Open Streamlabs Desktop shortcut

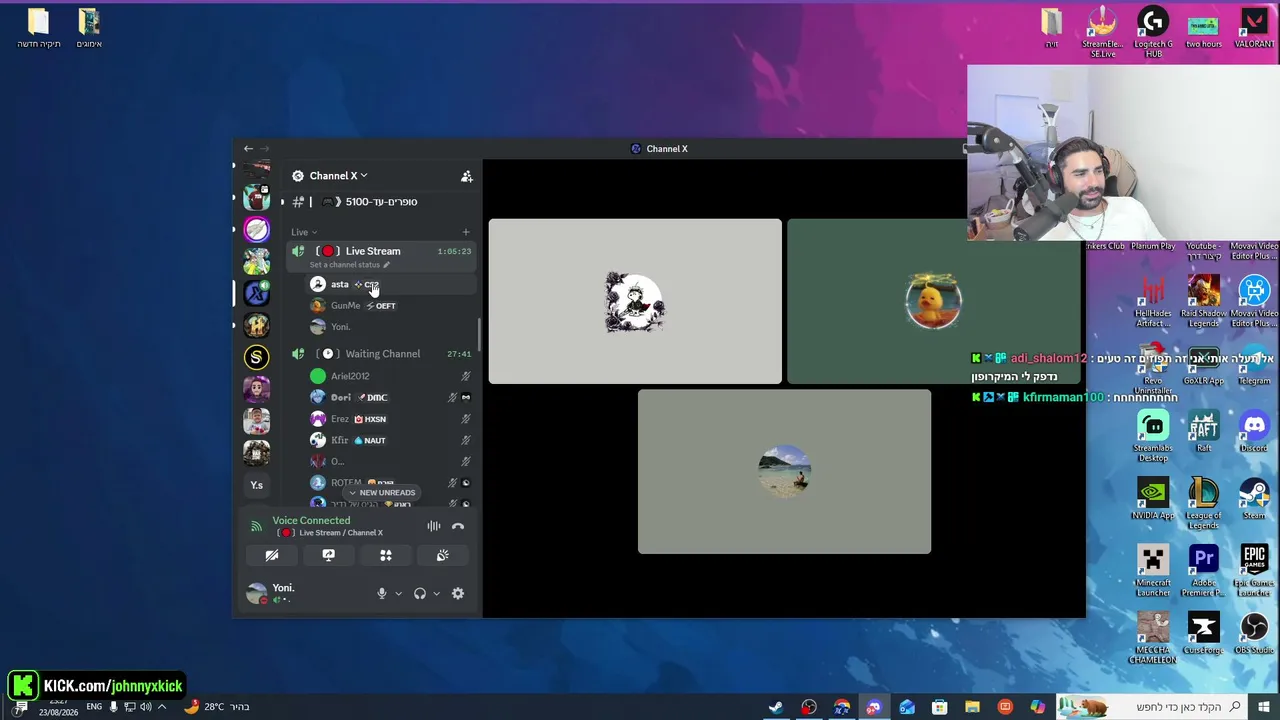(1153, 436)
